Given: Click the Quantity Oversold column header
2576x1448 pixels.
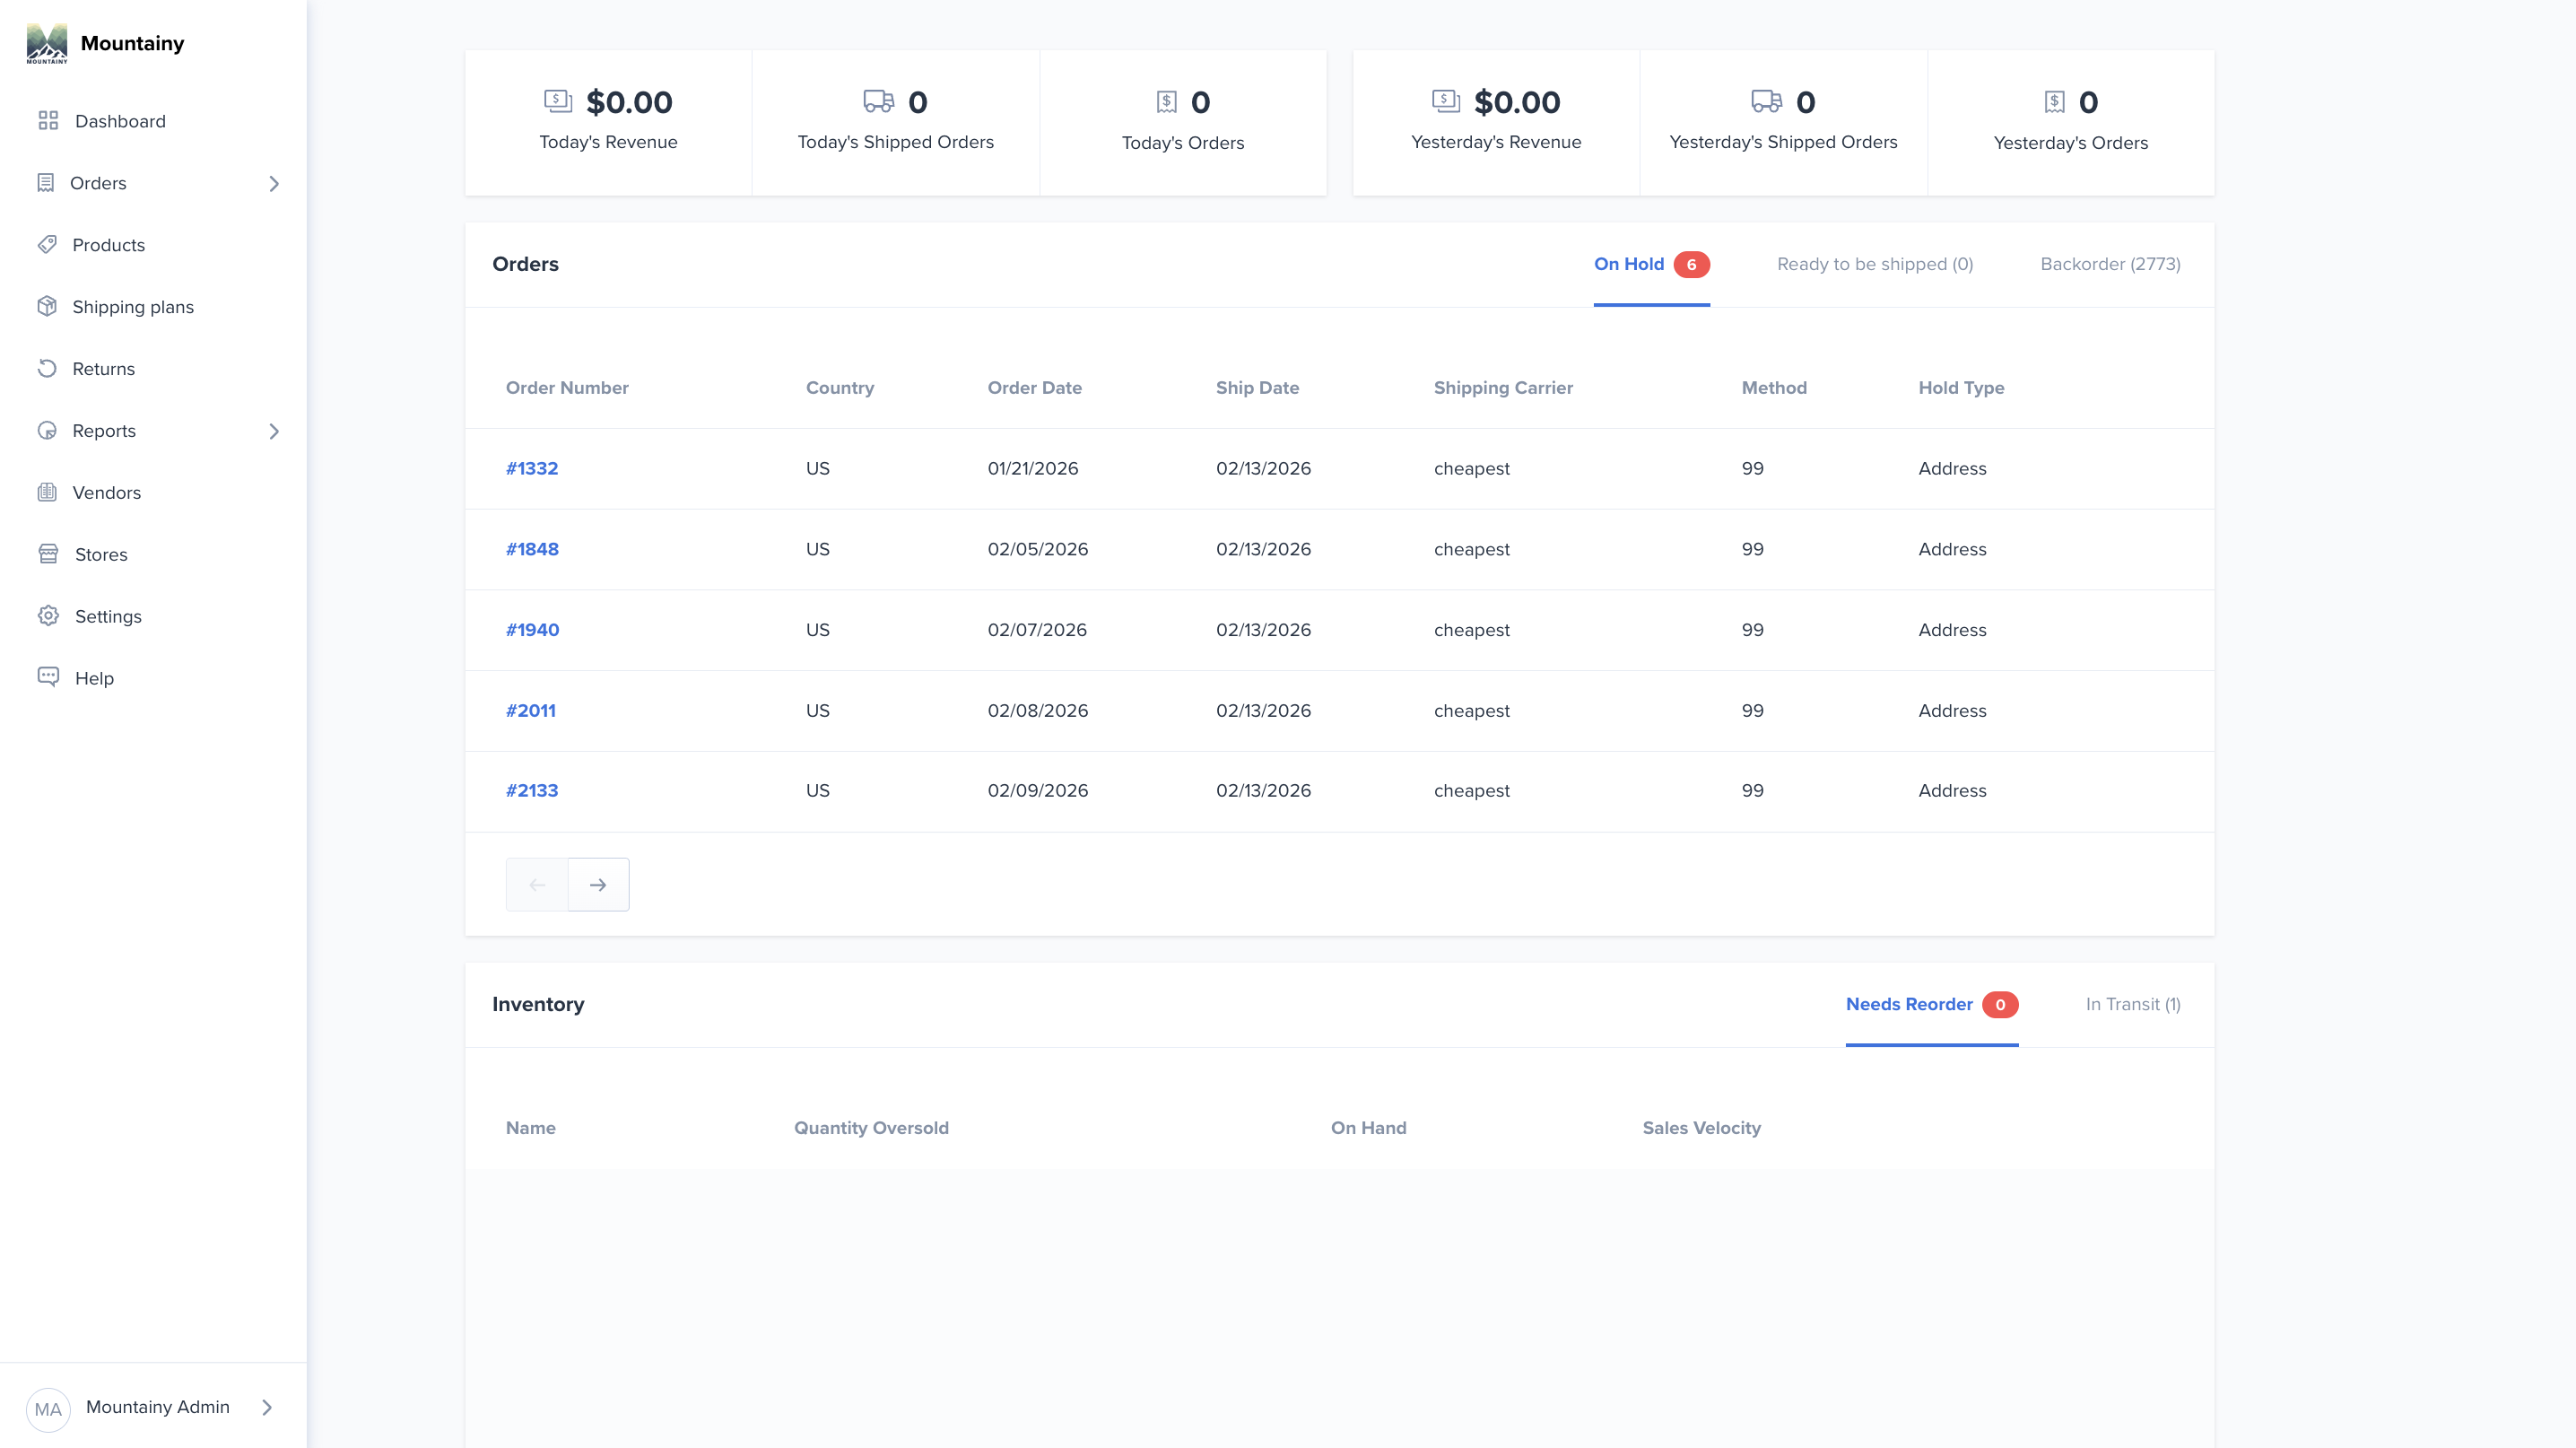Looking at the screenshot, I should 871,1128.
